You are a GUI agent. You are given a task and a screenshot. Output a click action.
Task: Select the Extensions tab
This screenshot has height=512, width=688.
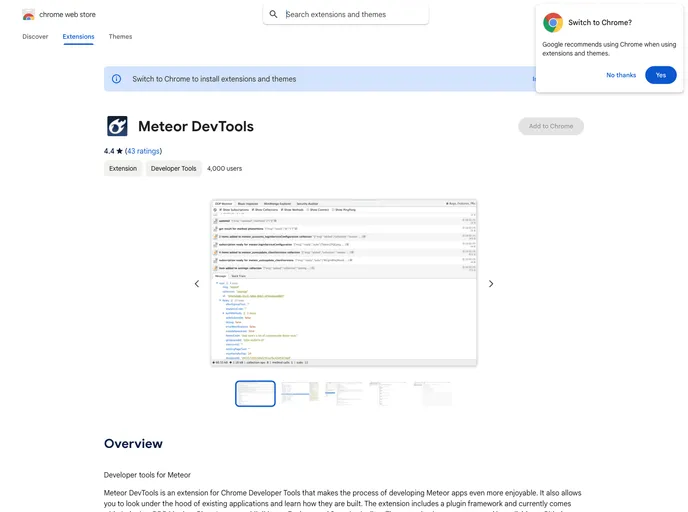(x=78, y=36)
